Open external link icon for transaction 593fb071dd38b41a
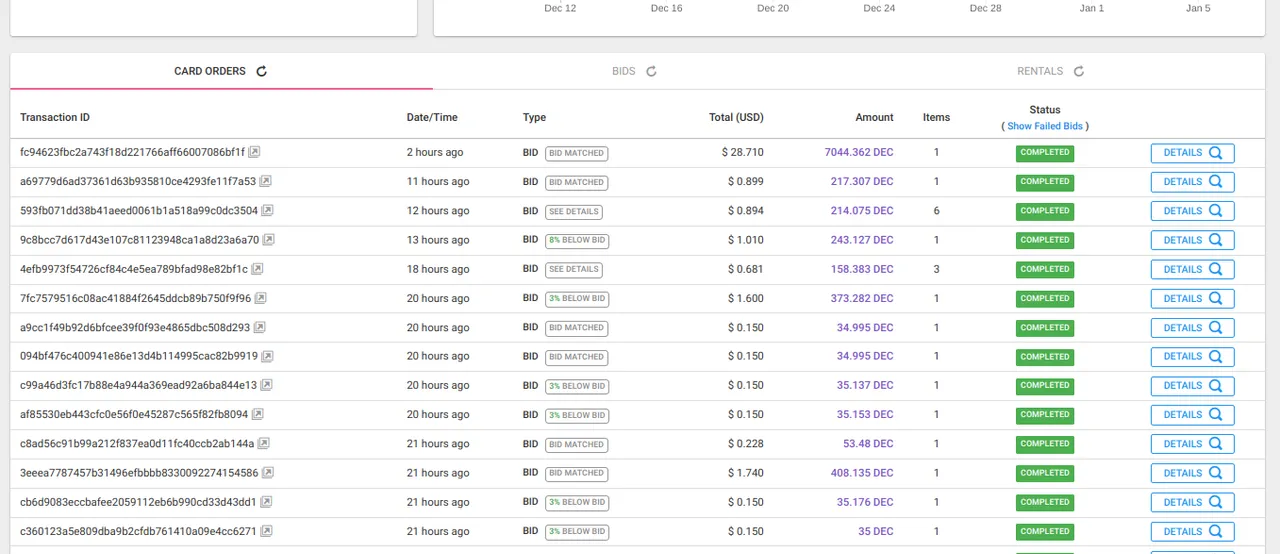 [x=267, y=211]
